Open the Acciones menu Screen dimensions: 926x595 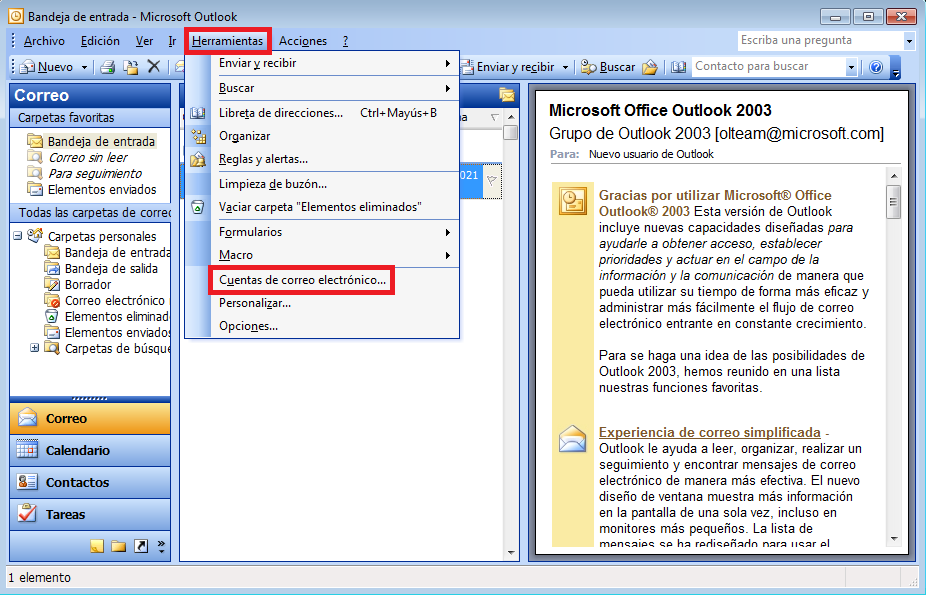coord(303,41)
